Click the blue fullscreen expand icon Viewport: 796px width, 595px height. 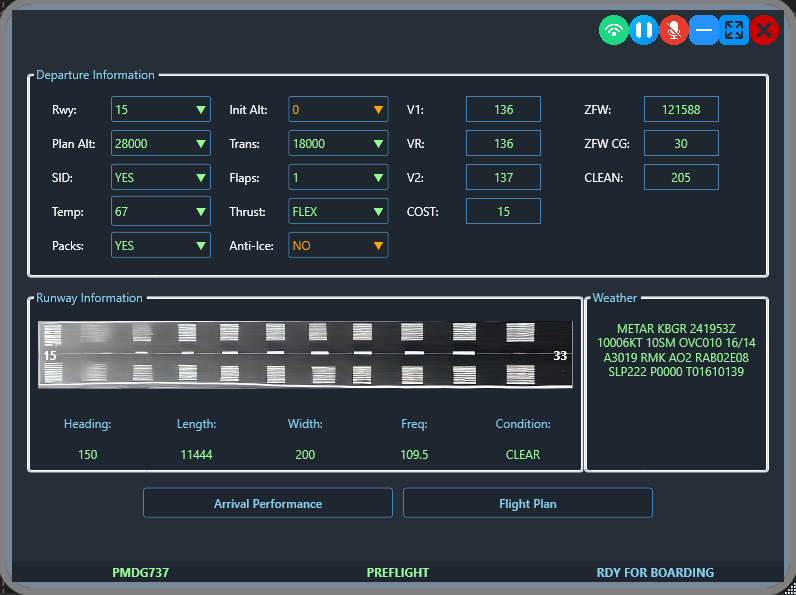(x=734, y=30)
